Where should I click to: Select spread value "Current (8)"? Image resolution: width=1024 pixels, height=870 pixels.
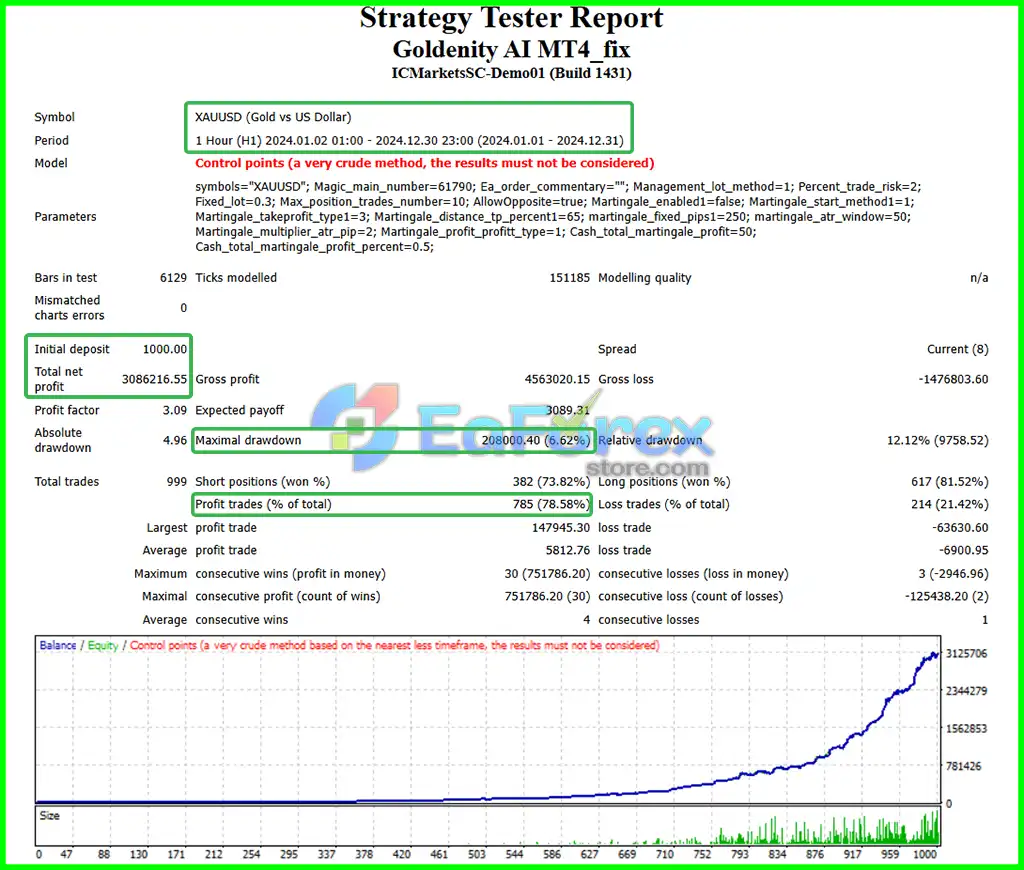pos(957,349)
